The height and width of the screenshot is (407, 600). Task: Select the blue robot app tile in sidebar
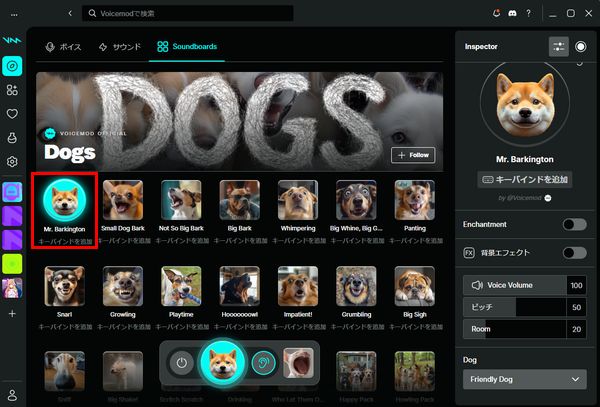pos(12,192)
